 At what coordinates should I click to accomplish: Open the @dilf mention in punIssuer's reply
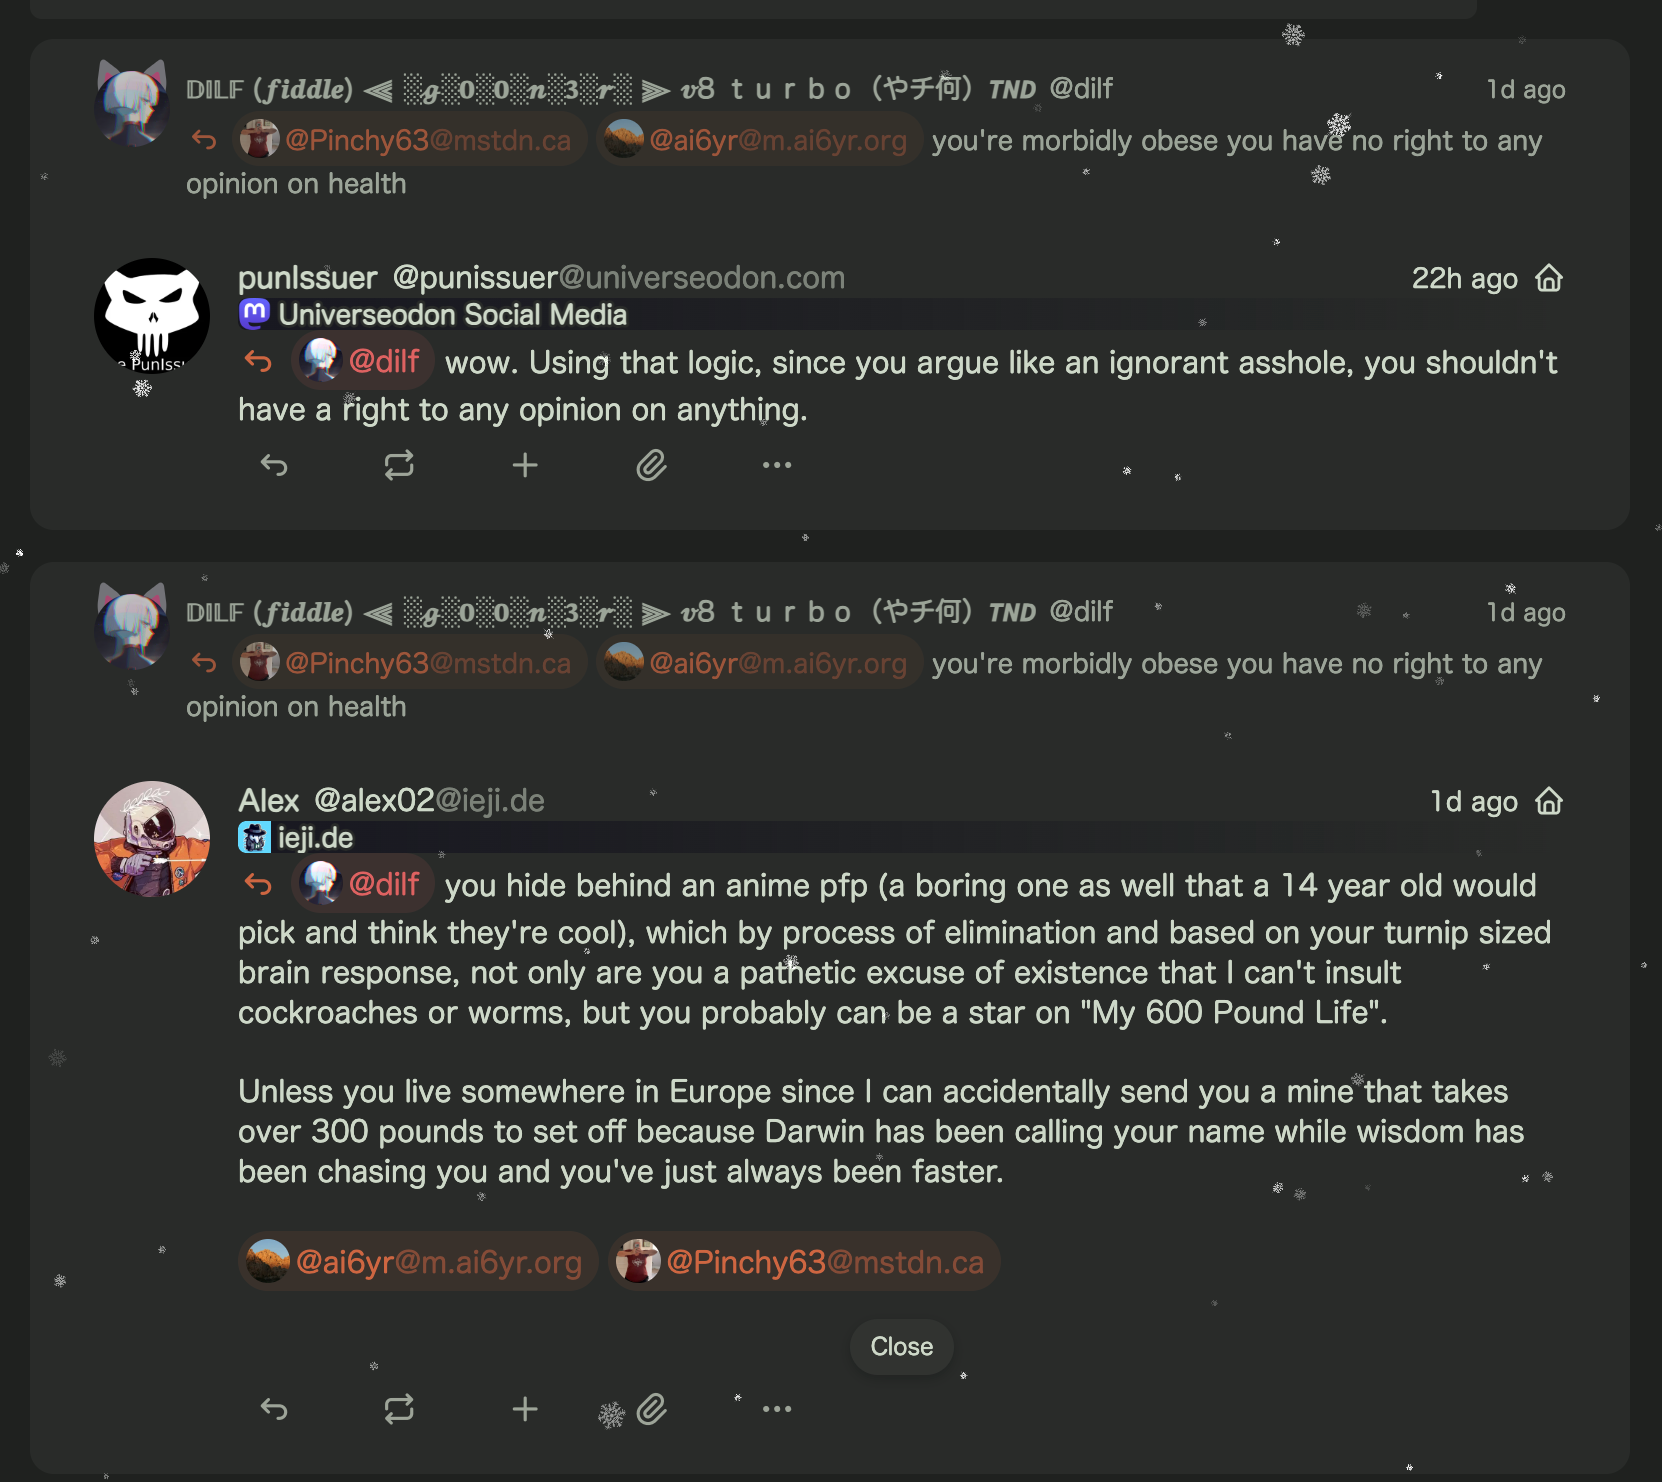click(x=362, y=360)
